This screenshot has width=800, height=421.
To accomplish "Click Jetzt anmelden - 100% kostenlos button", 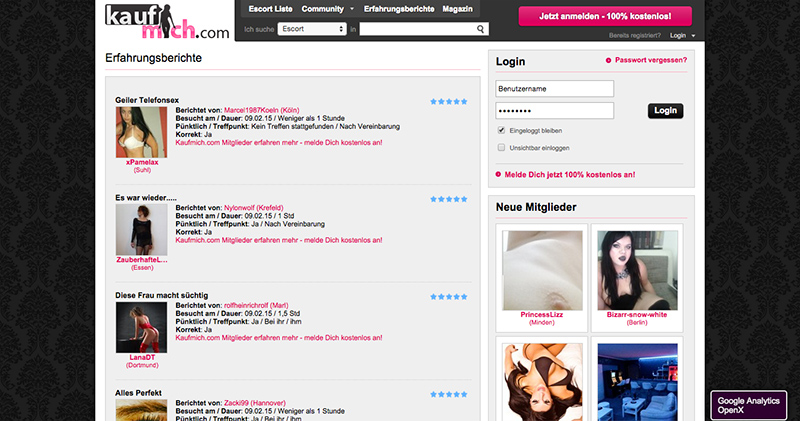I will click(605, 16).
